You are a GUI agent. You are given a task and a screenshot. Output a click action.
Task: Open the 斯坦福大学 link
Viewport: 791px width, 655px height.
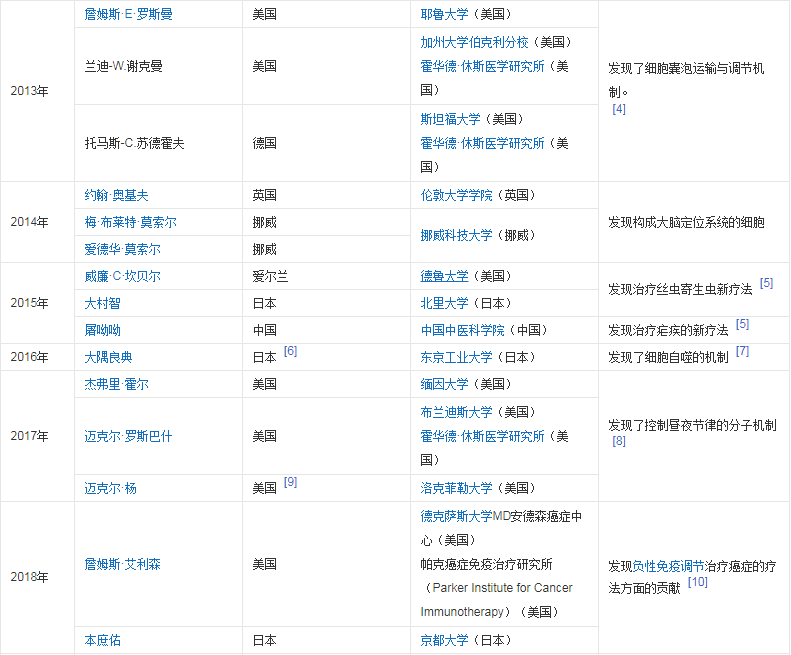(450, 119)
